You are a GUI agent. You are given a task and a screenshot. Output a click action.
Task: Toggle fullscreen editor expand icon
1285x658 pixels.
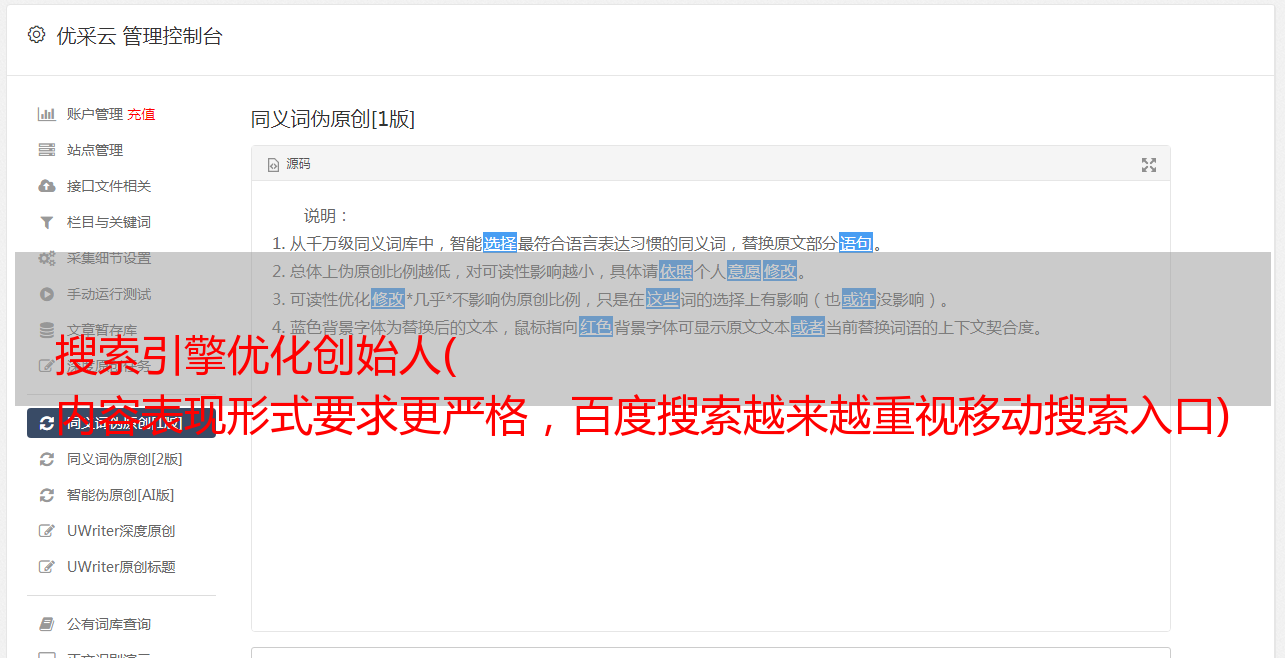tap(1149, 165)
